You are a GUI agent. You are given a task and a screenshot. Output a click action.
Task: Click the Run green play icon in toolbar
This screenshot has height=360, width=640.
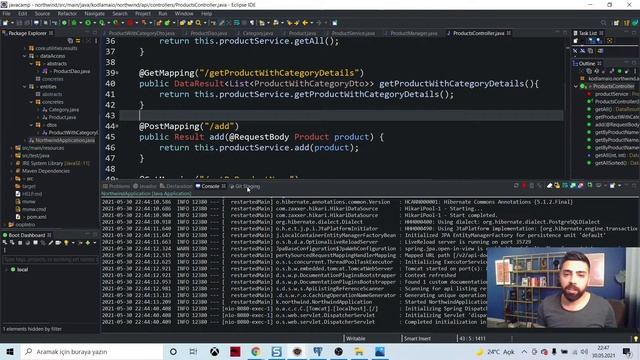88,23
